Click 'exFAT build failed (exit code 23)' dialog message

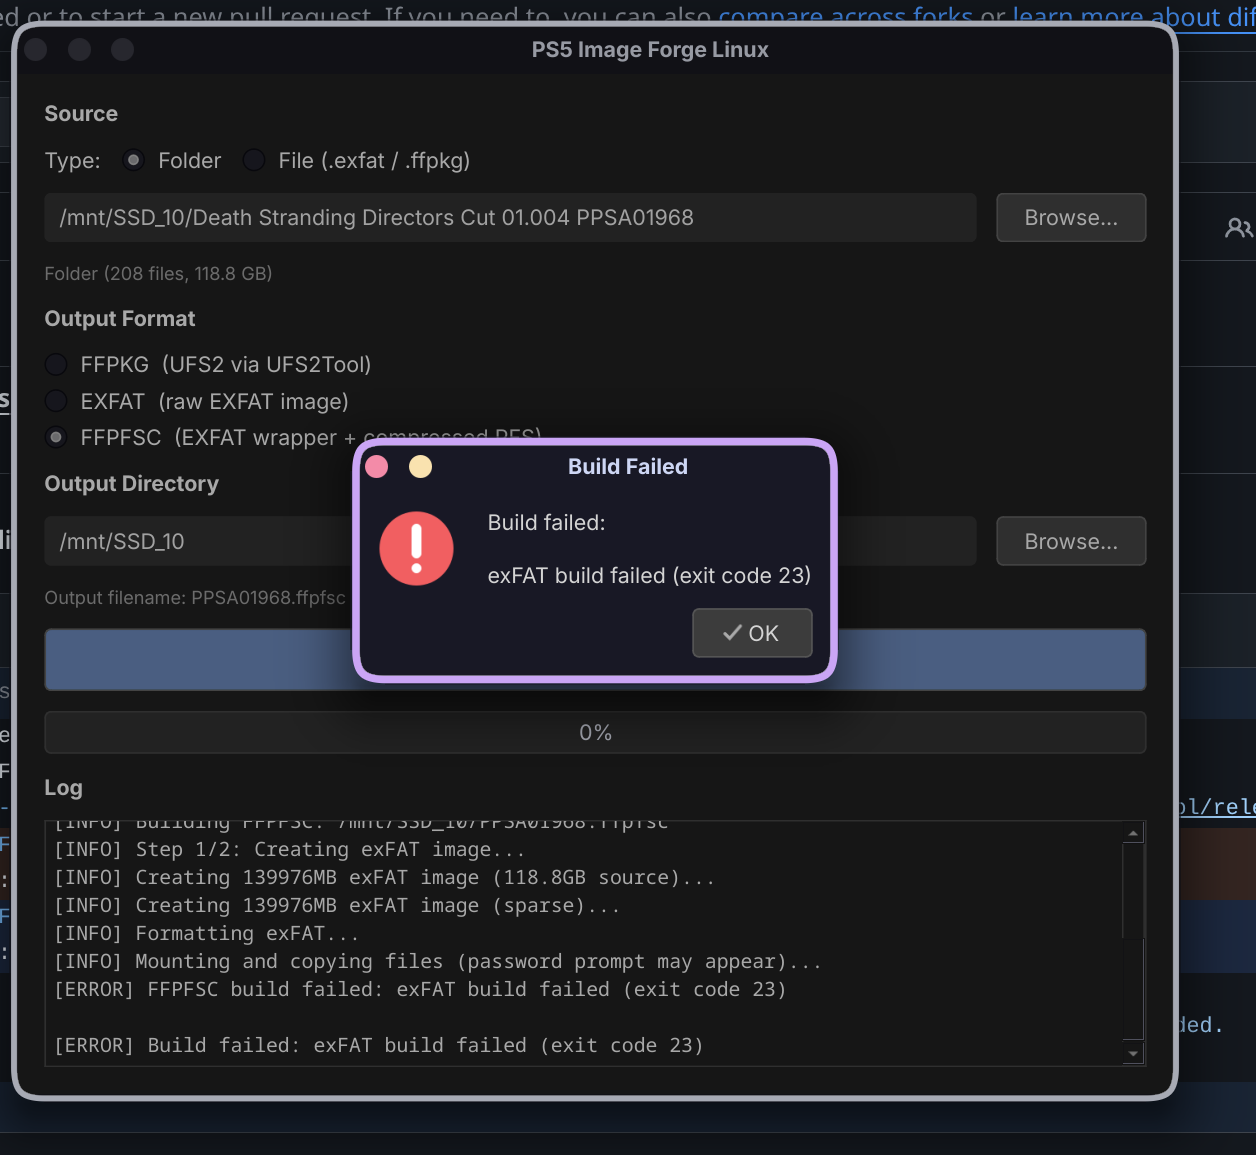click(x=649, y=575)
